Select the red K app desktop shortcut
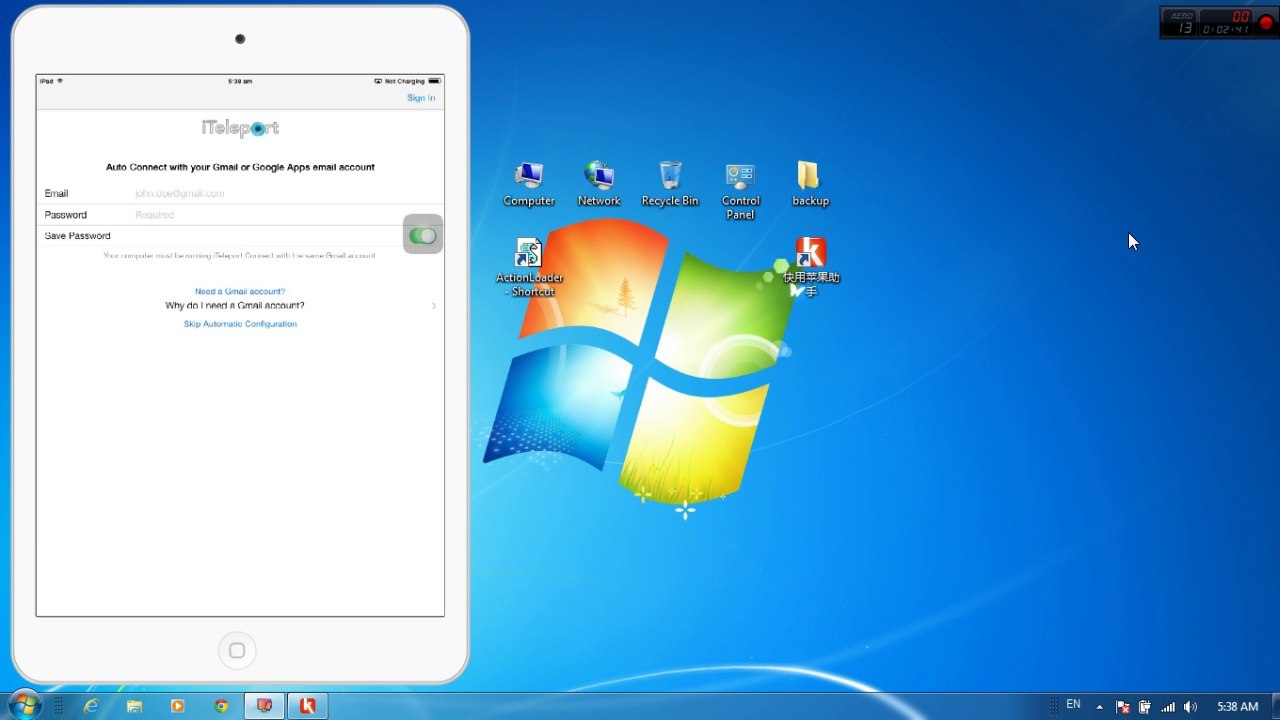Screen dimensions: 1280x720 [811, 267]
